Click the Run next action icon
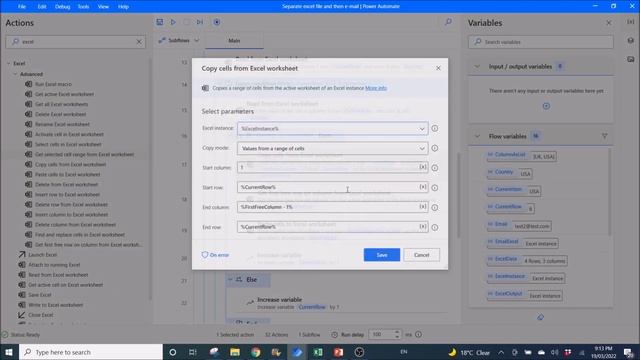This screenshot has height=360, width=640. coord(200,22)
